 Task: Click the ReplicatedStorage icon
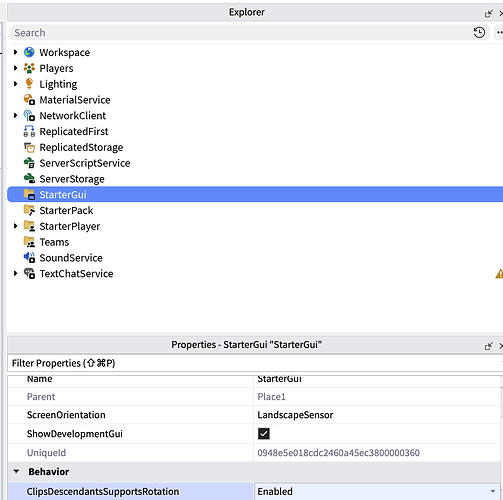click(x=29, y=147)
